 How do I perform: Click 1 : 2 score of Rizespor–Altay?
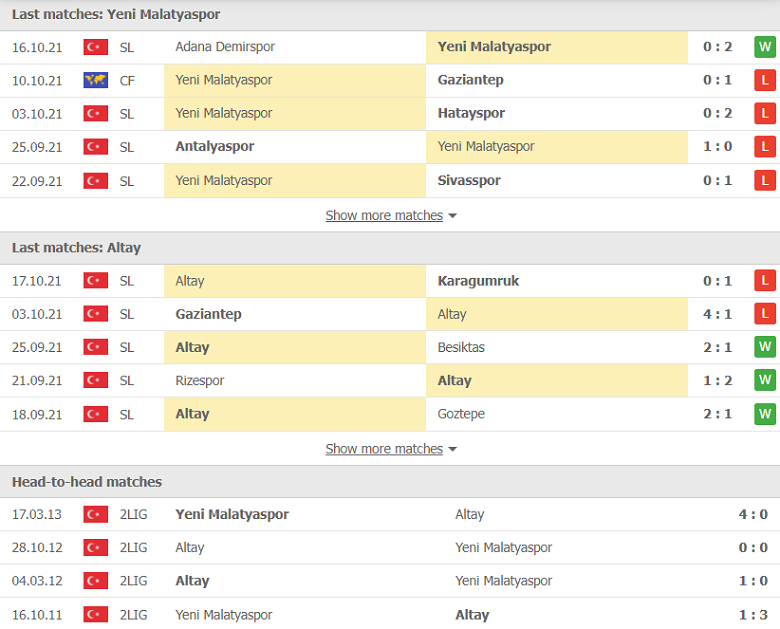click(717, 380)
